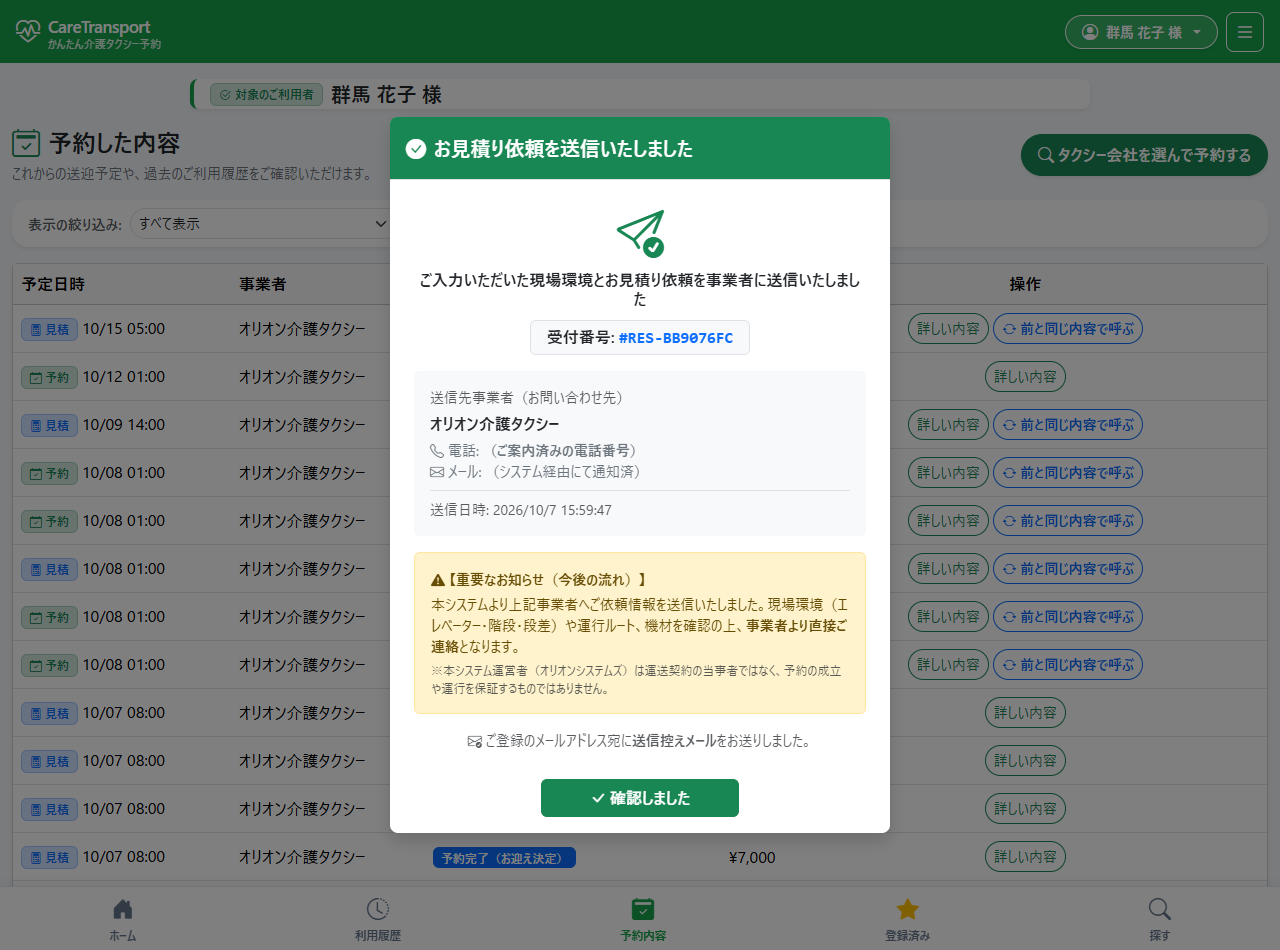Click the phone icon beside 電話
Viewport: 1280px width, 950px height.
[437, 451]
